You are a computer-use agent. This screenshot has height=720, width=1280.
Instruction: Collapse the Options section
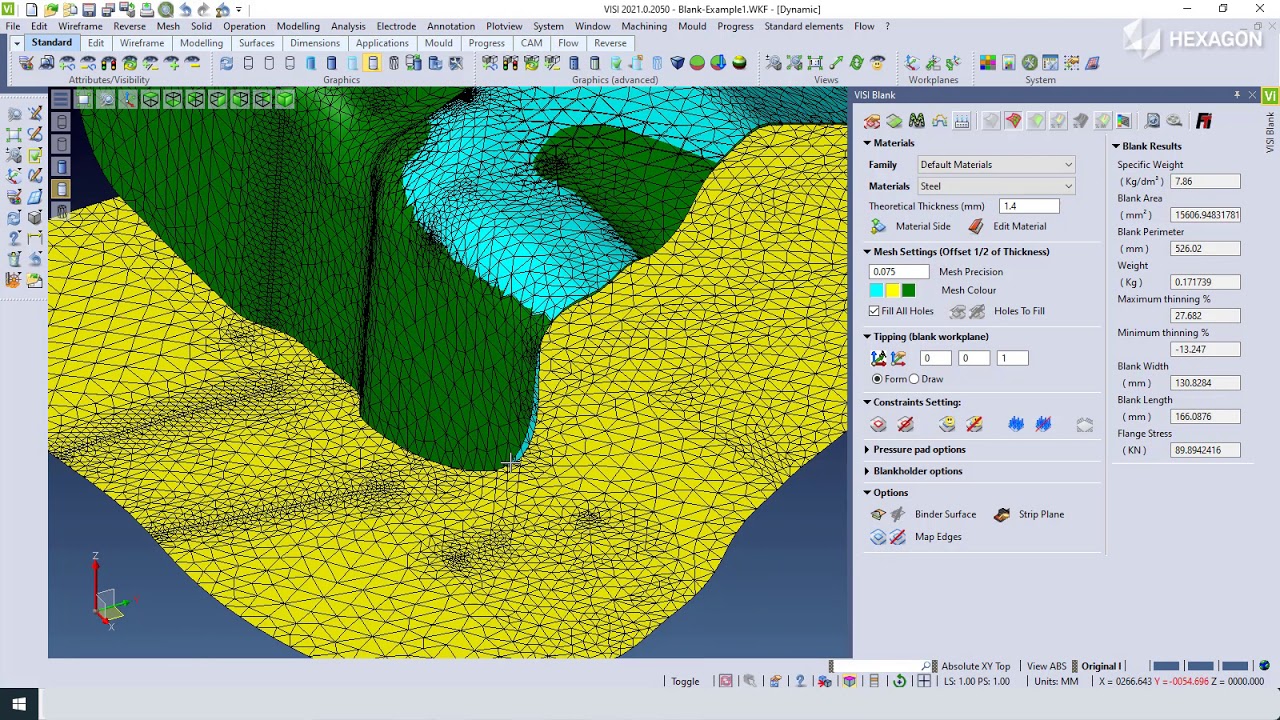(x=867, y=493)
